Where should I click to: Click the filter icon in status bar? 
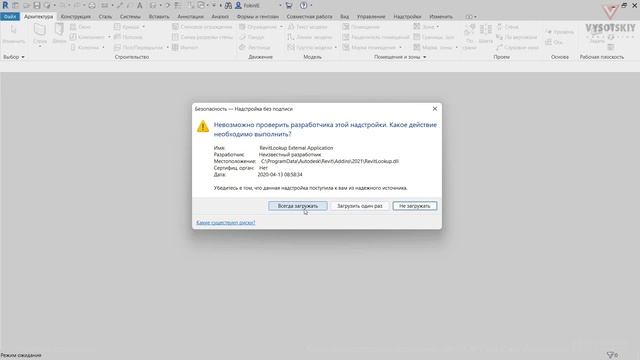pyautogui.click(x=610, y=355)
